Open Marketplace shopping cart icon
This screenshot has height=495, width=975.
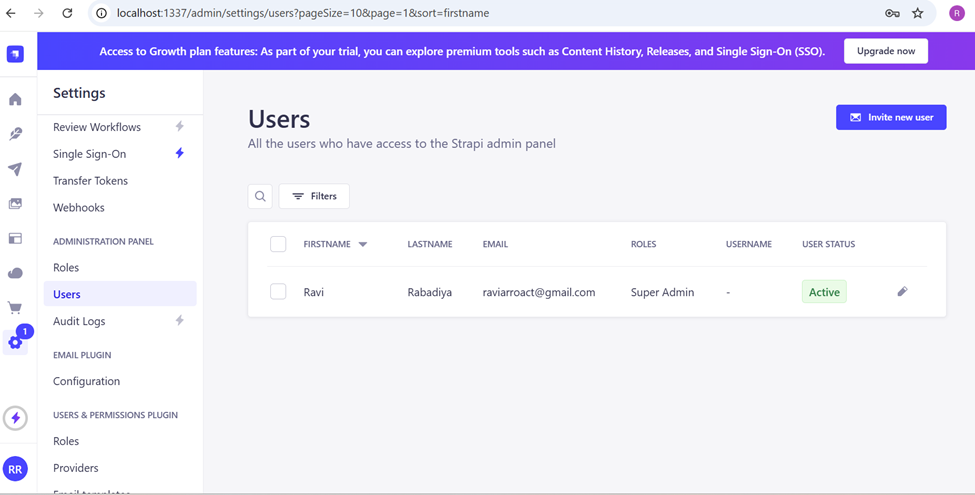coord(15,308)
